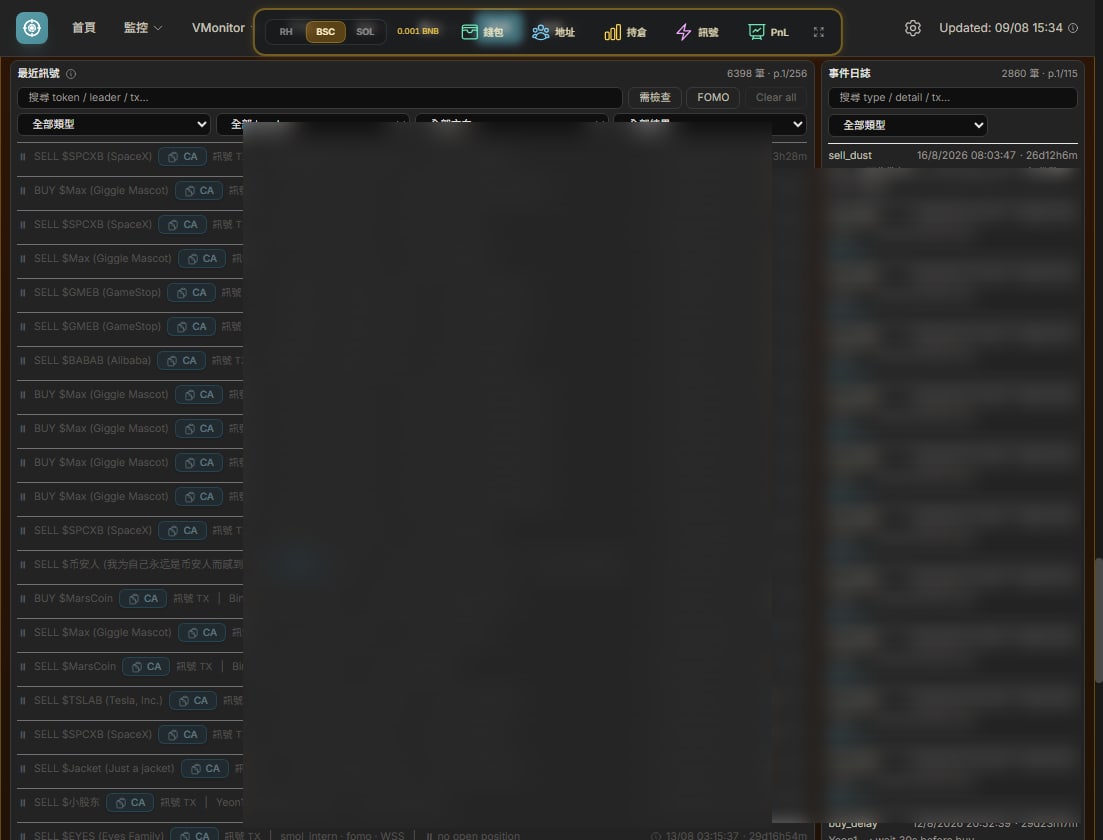Viewport: 1103px width, 840px height.
Task: Copy CA for SELL $Jacket (Just a jacket)
Action: [205, 768]
